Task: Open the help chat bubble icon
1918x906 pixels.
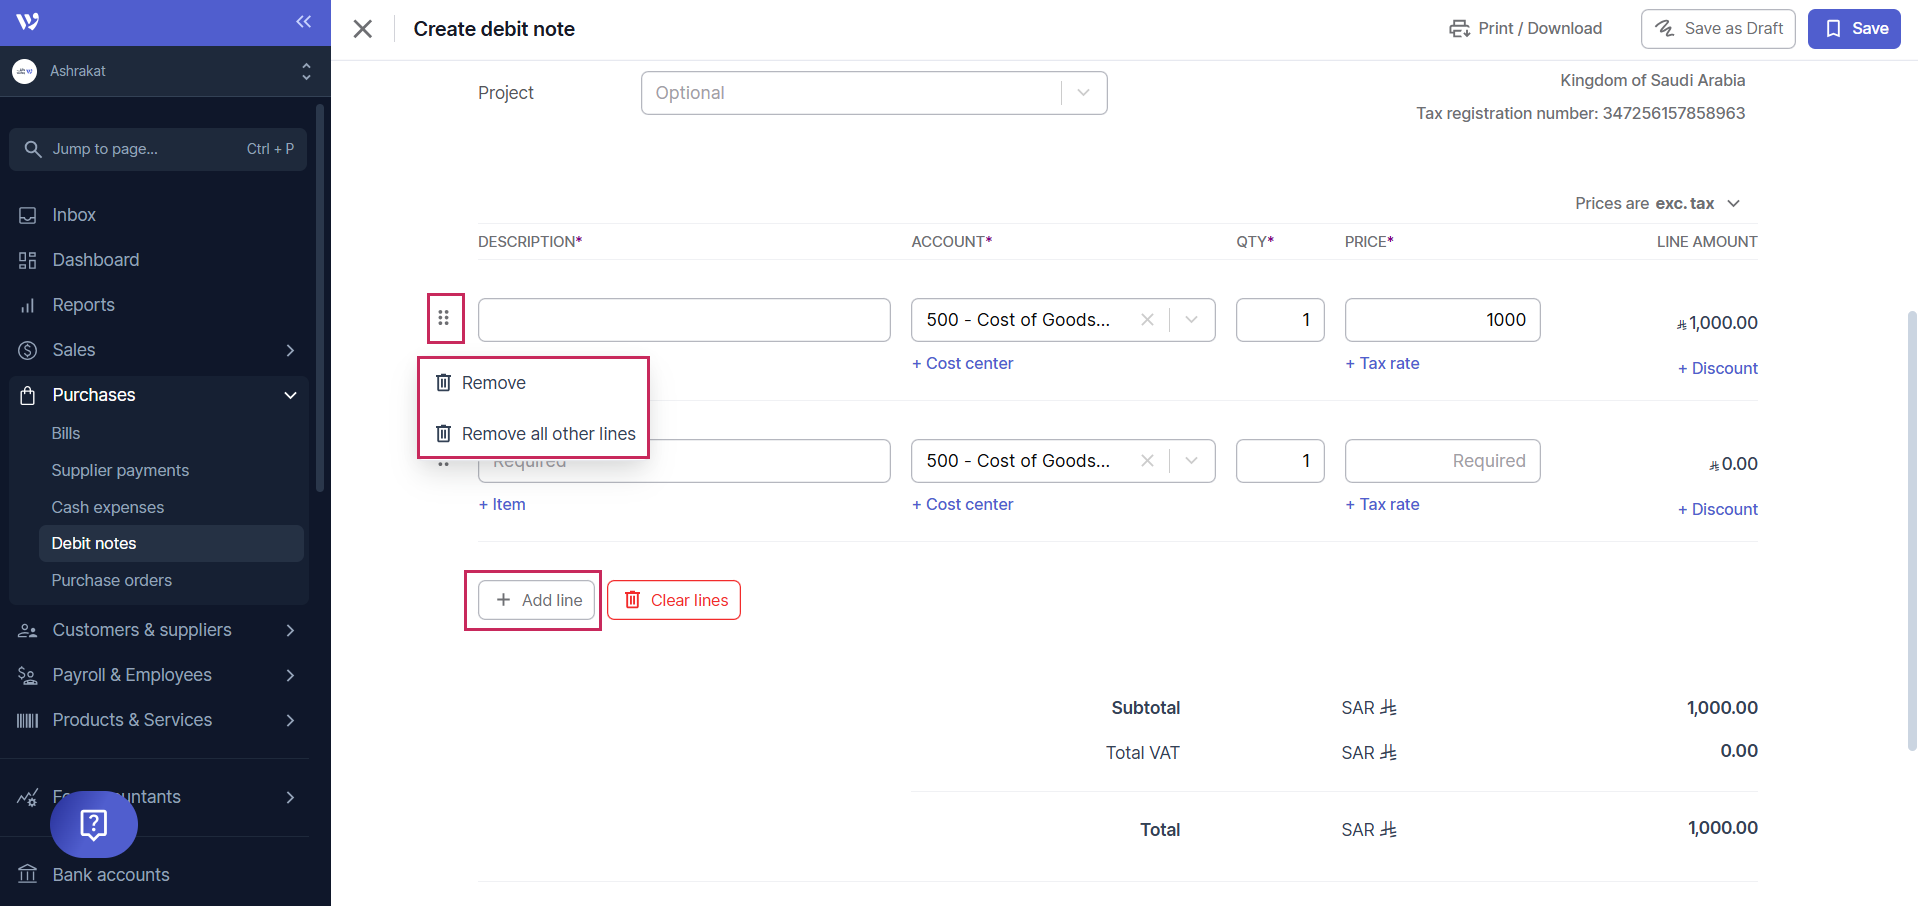Action: click(x=94, y=824)
